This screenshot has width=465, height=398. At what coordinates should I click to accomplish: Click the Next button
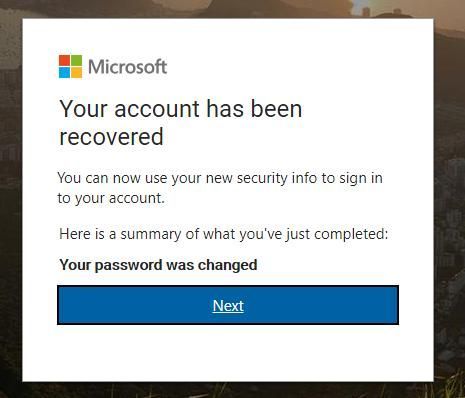click(228, 305)
